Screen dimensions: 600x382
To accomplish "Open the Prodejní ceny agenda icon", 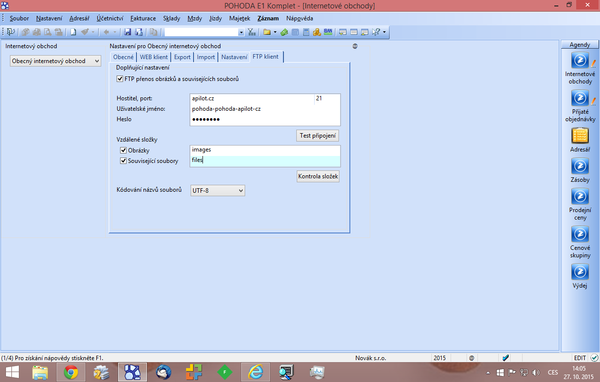I will [x=580, y=197].
